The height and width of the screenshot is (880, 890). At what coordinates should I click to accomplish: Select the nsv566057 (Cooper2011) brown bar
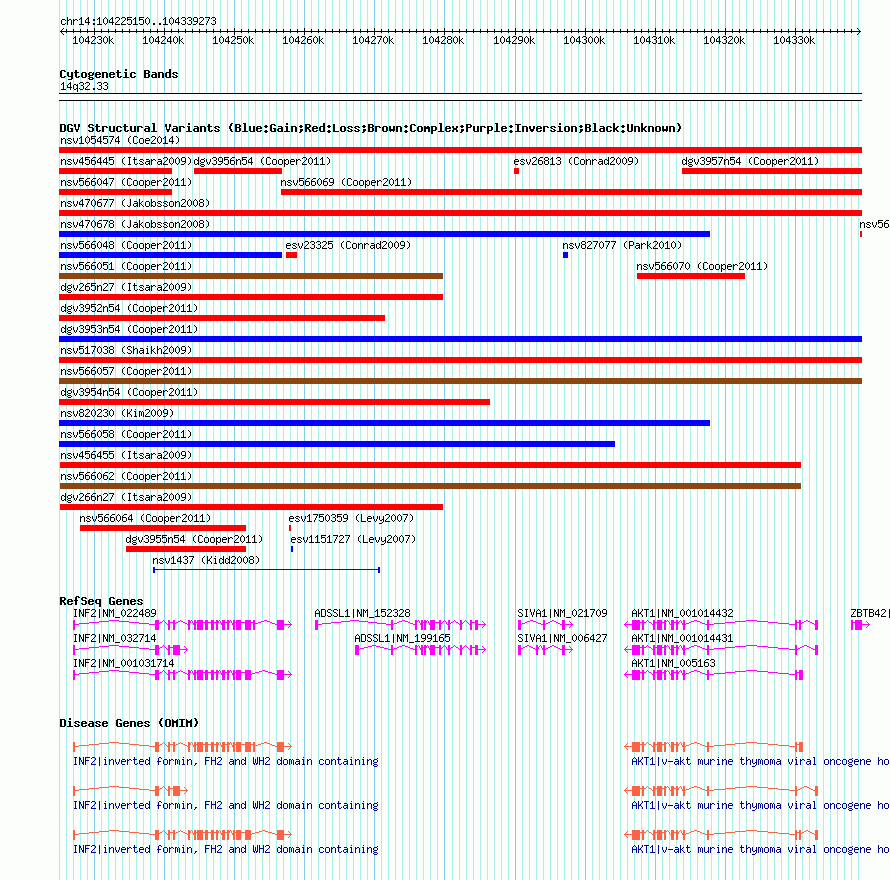(460, 381)
